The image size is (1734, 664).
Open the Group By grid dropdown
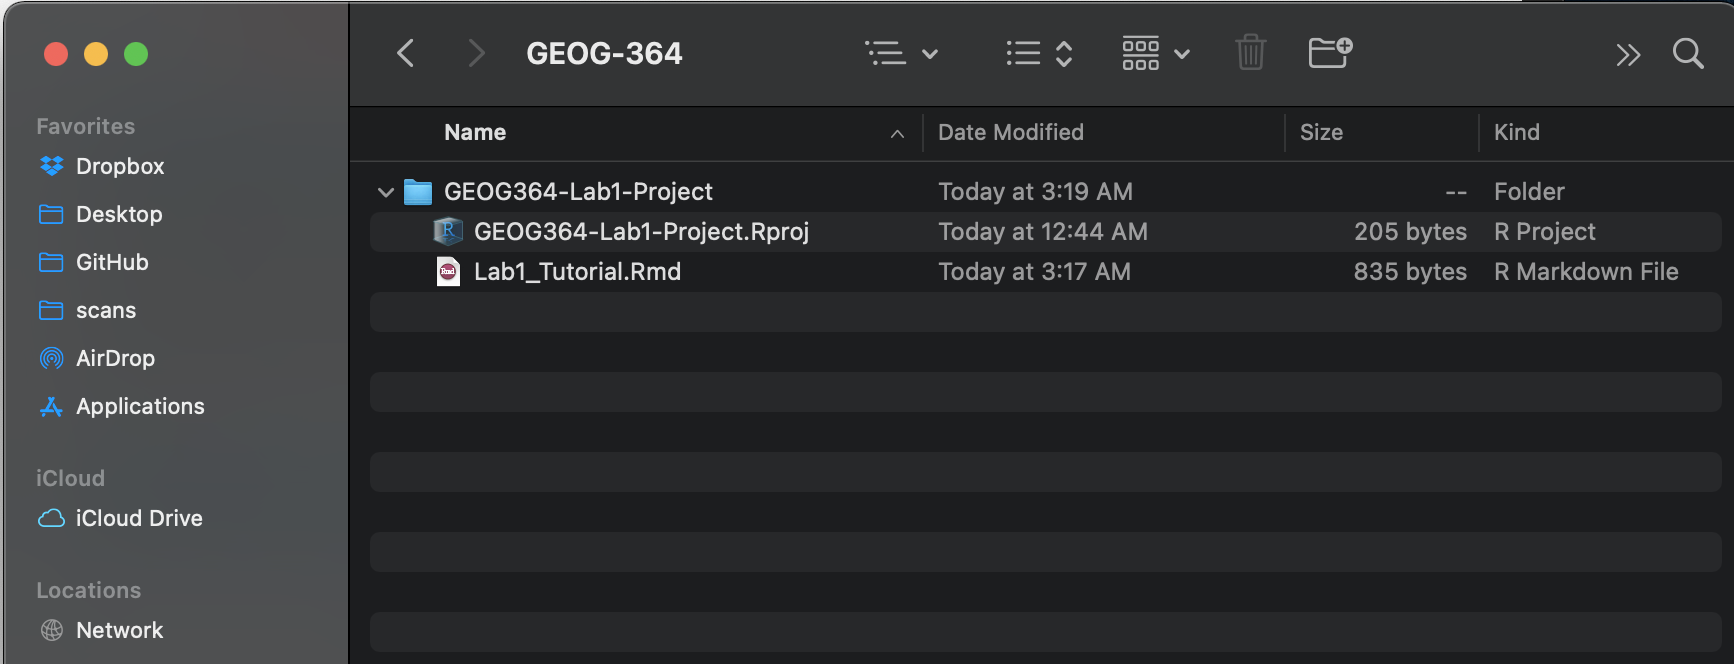coord(1155,53)
